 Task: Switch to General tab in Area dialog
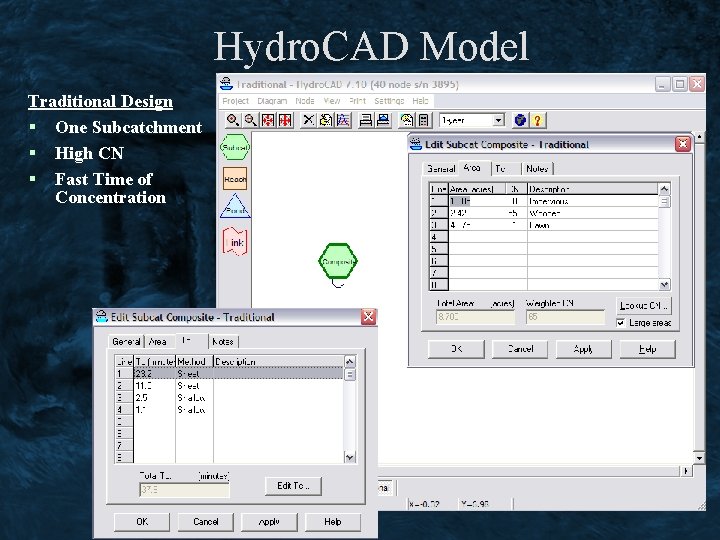[x=440, y=169]
